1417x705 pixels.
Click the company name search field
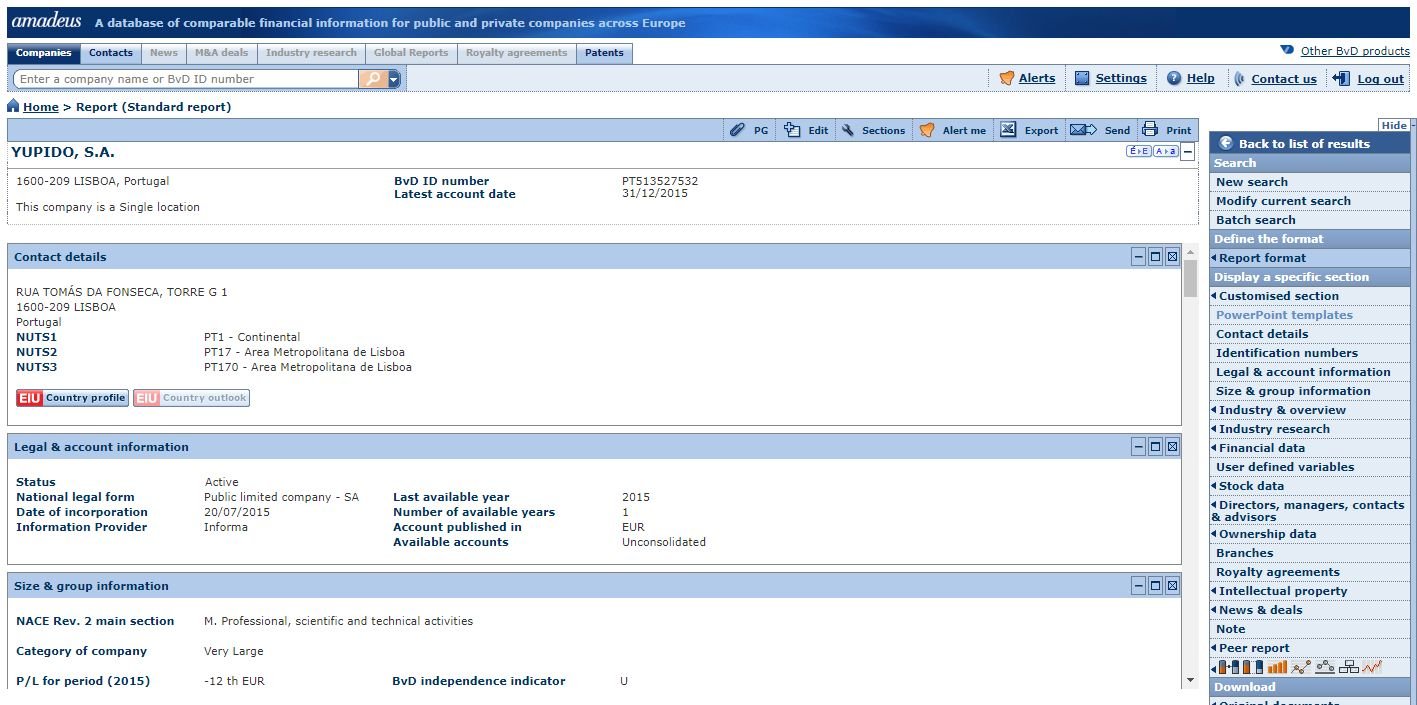tap(186, 79)
